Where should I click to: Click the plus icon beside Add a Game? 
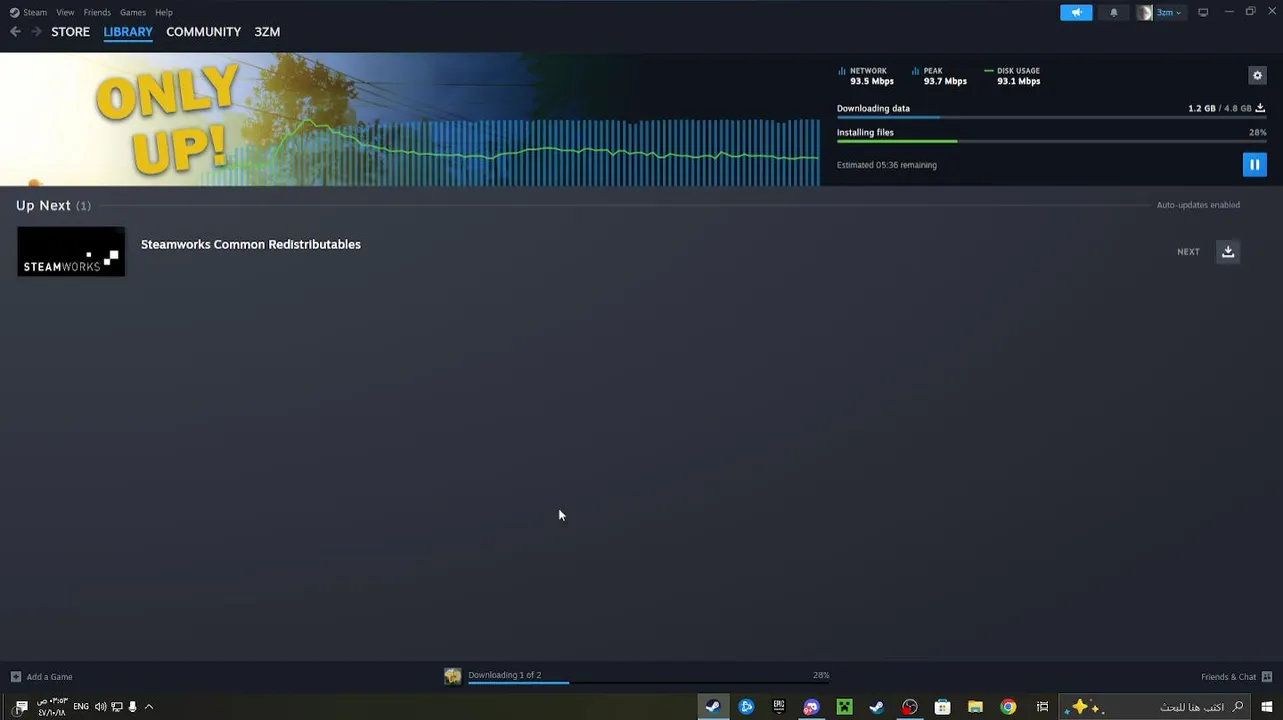click(x=15, y=677)
